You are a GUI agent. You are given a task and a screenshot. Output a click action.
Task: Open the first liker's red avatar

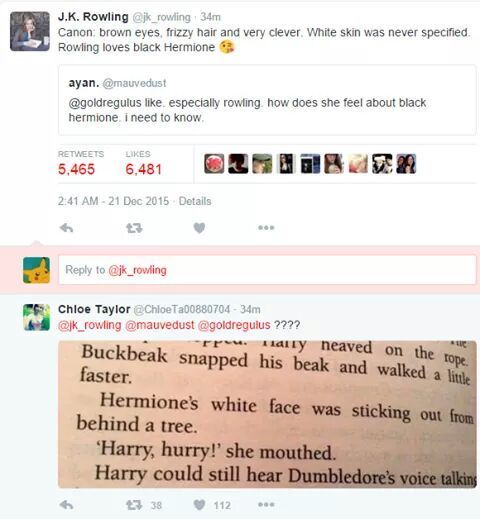[x=214, y=163]
